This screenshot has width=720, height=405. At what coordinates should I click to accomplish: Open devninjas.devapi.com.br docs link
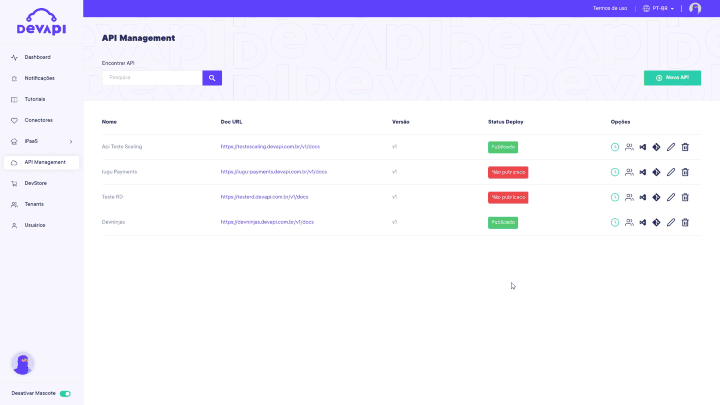tap(267, 222)
